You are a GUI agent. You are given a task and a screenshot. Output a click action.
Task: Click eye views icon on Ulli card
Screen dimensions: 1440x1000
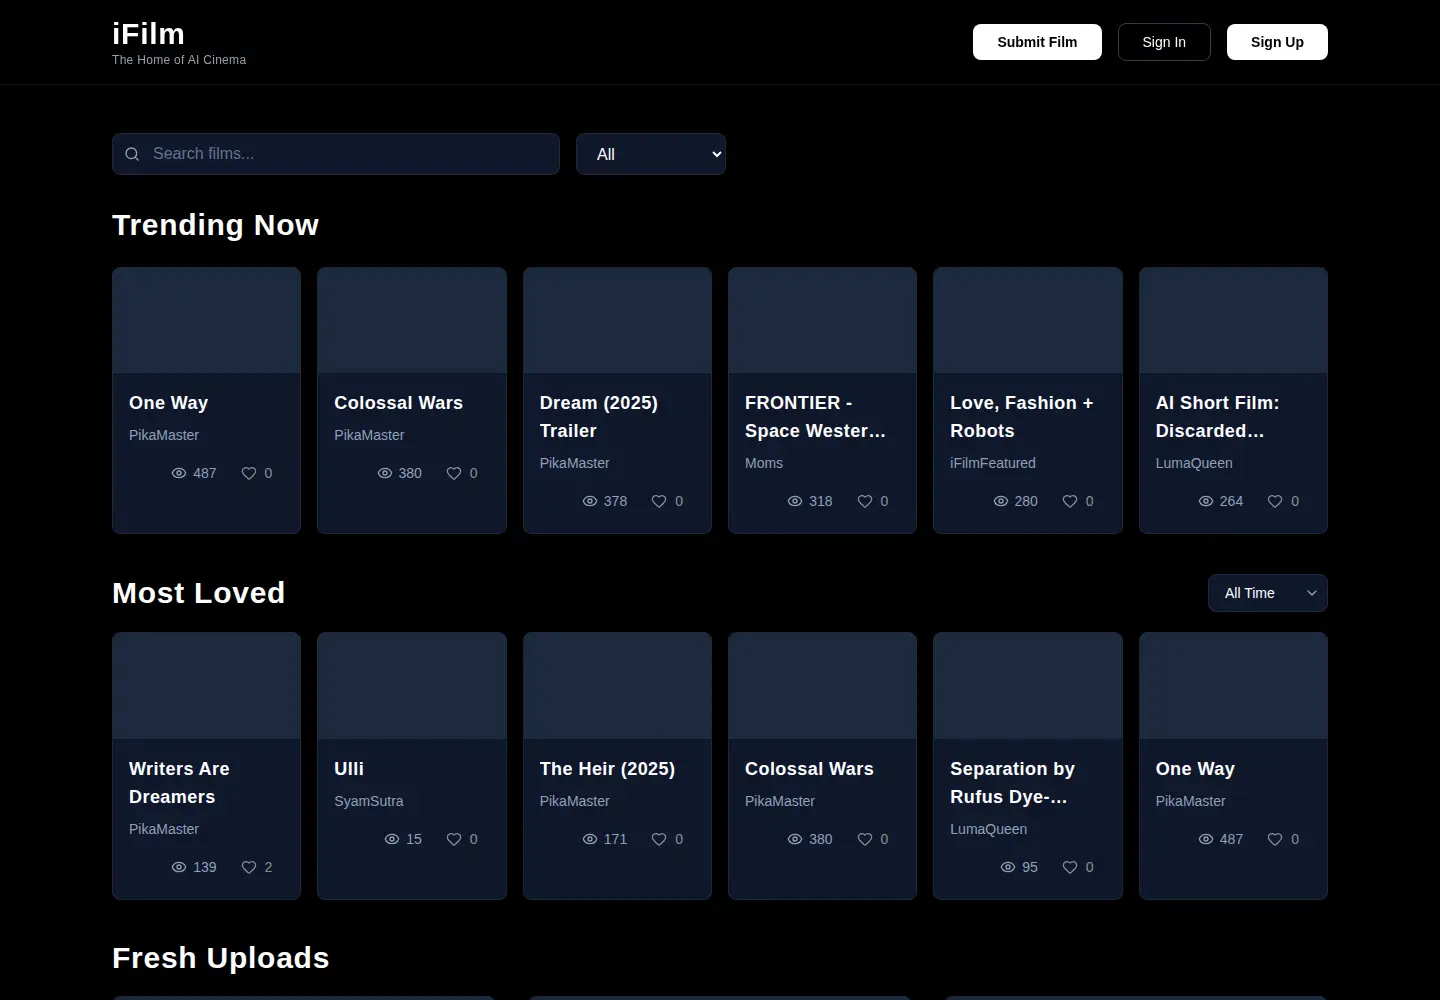[x=392, y=839]
